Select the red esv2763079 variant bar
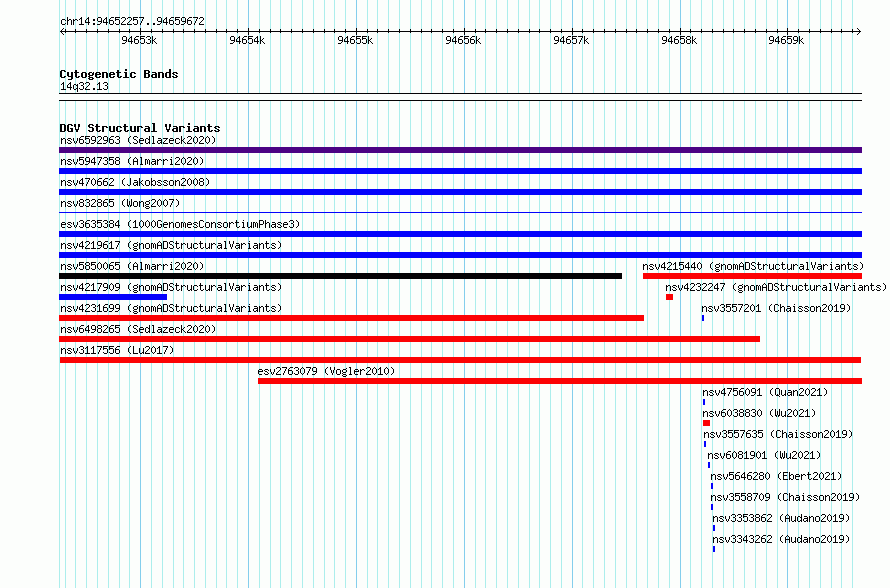 [x=560, y=381]
